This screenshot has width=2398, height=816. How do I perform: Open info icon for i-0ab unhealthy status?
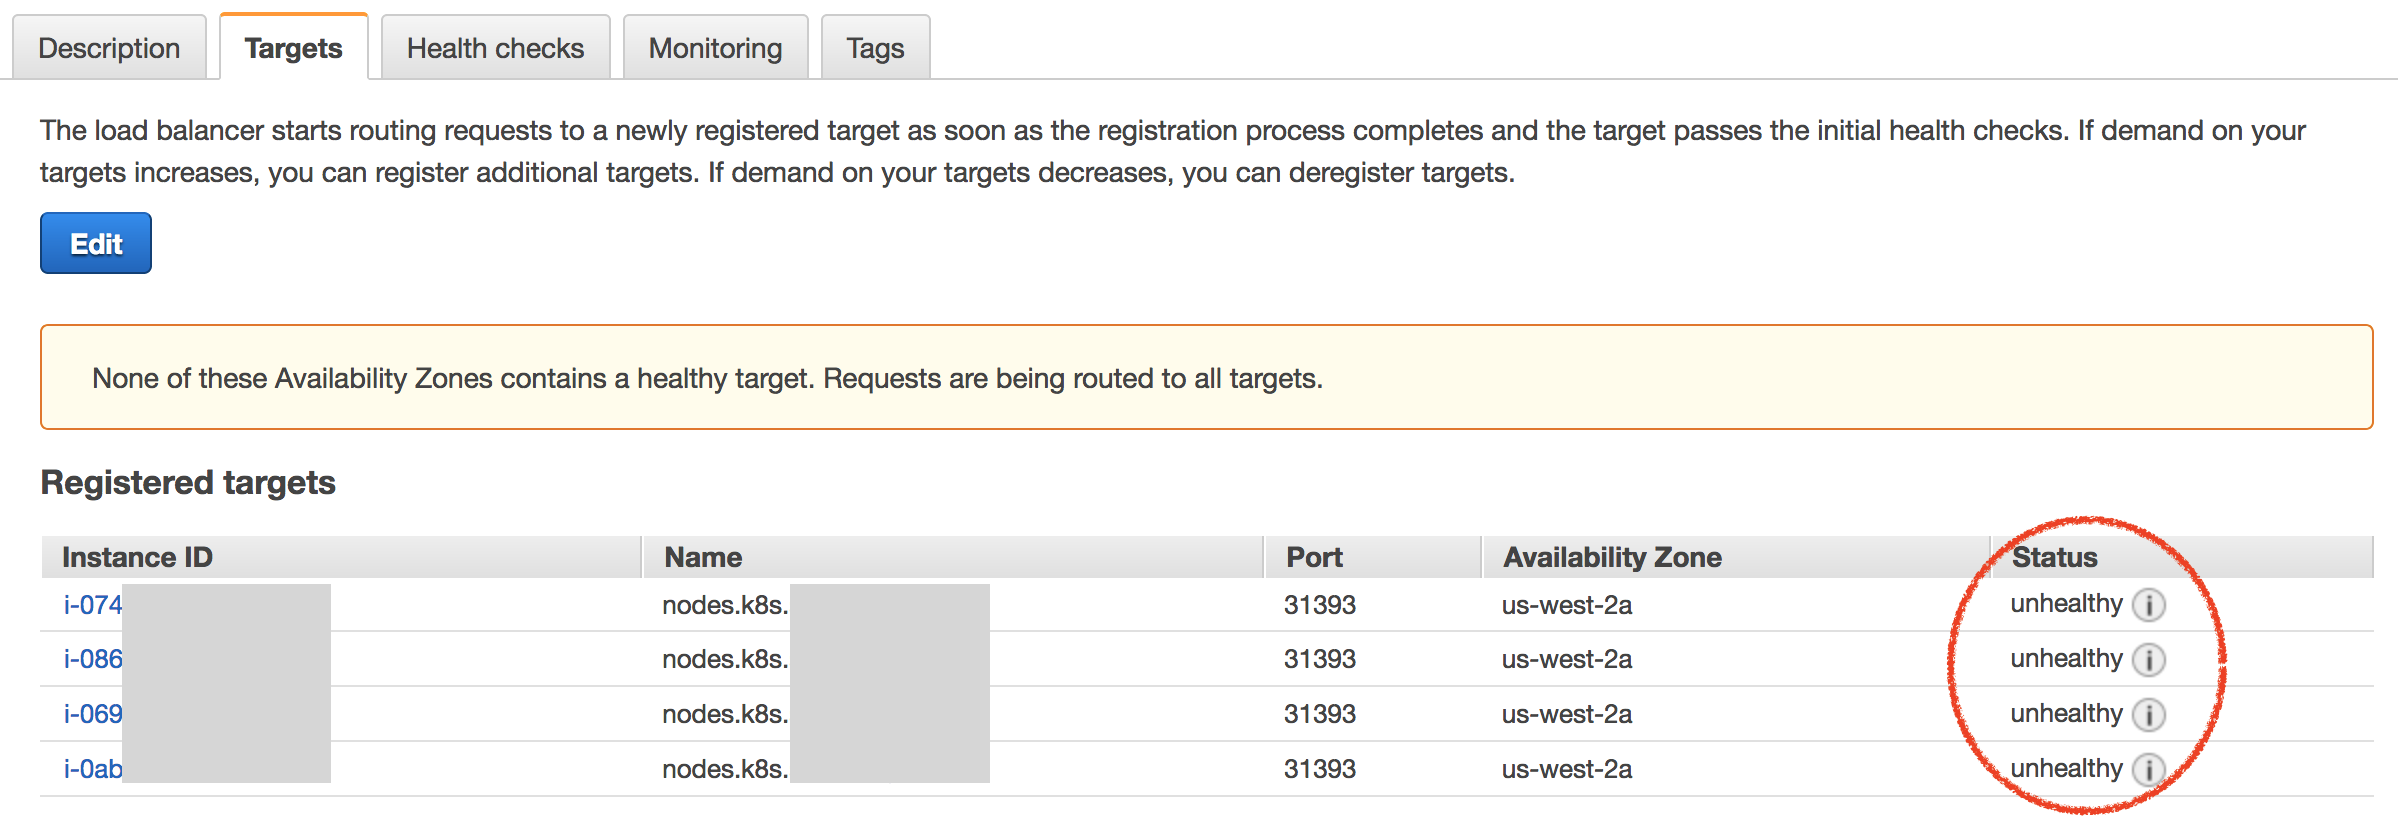click(x=2148, y=770)
